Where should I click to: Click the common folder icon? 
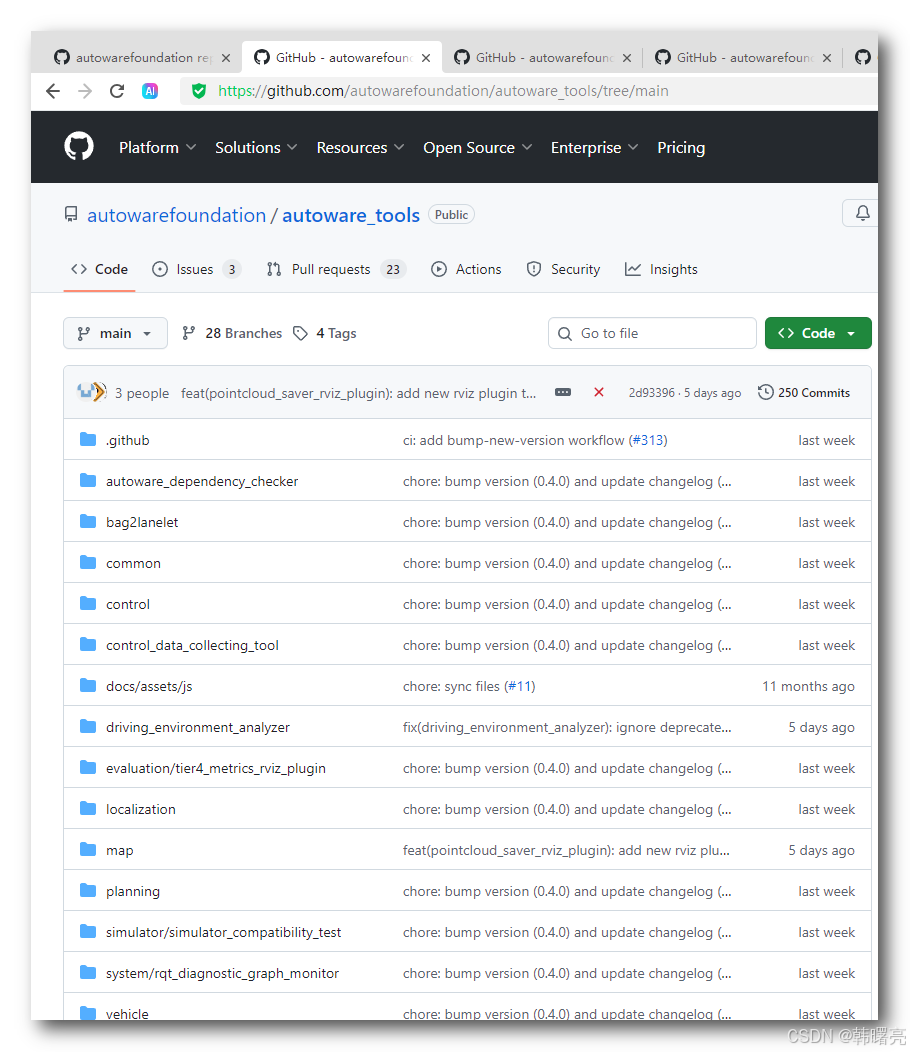coord(88,563)
